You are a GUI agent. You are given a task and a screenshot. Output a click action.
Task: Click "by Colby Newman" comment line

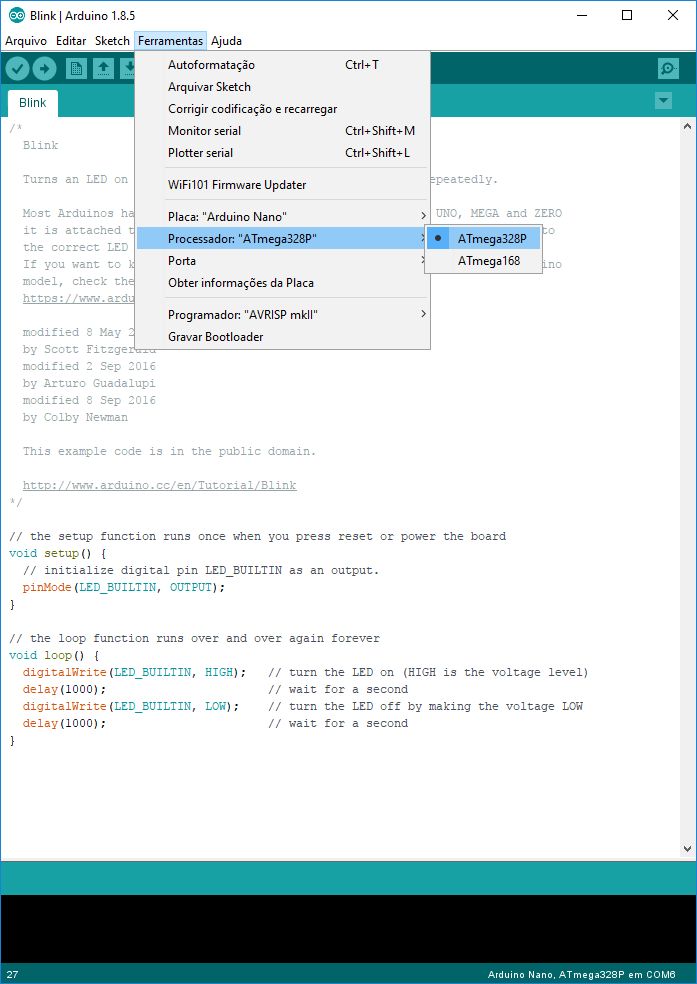75,417
